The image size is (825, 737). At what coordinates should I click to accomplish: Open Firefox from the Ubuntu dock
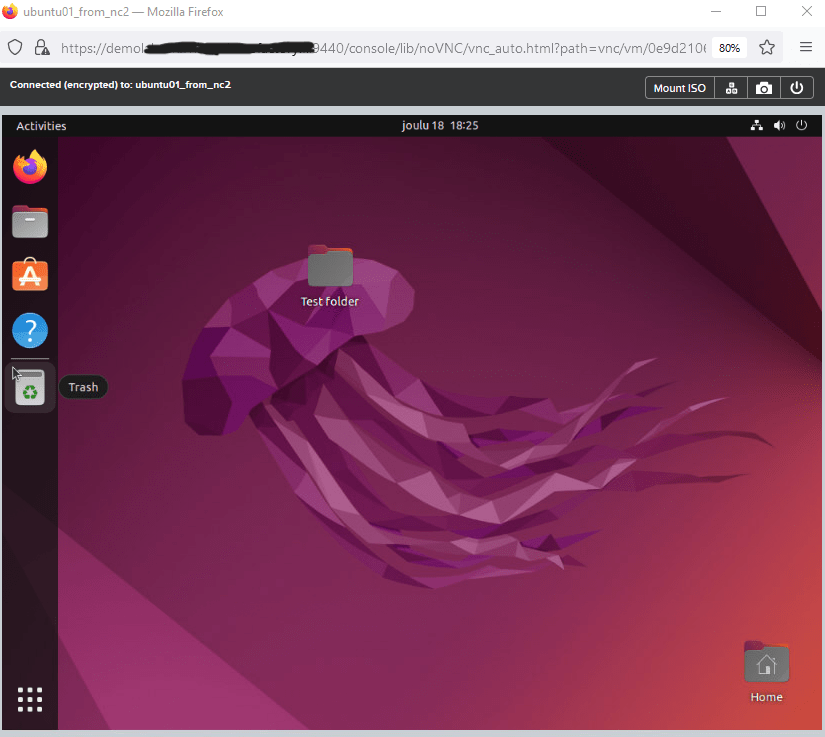31,167
